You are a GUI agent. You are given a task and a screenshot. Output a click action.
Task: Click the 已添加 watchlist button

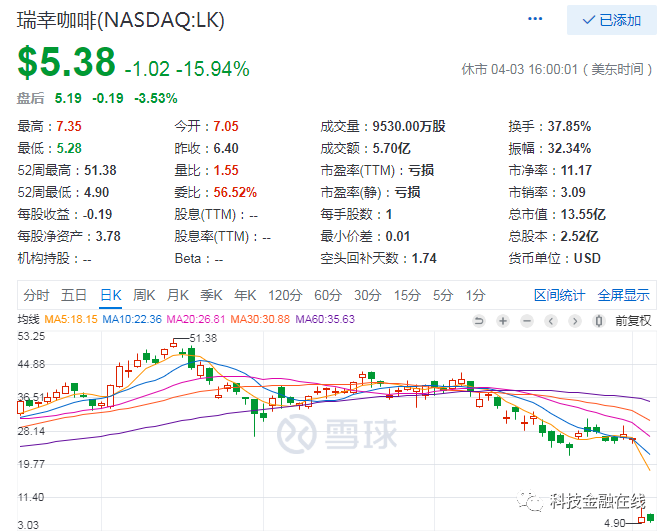tap(611, 20)
